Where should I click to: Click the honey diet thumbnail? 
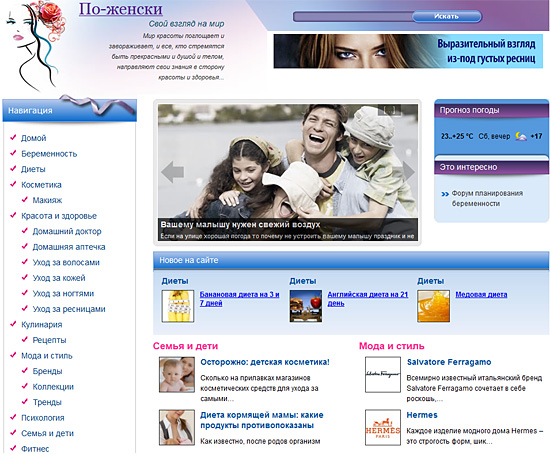pos(434,306)
